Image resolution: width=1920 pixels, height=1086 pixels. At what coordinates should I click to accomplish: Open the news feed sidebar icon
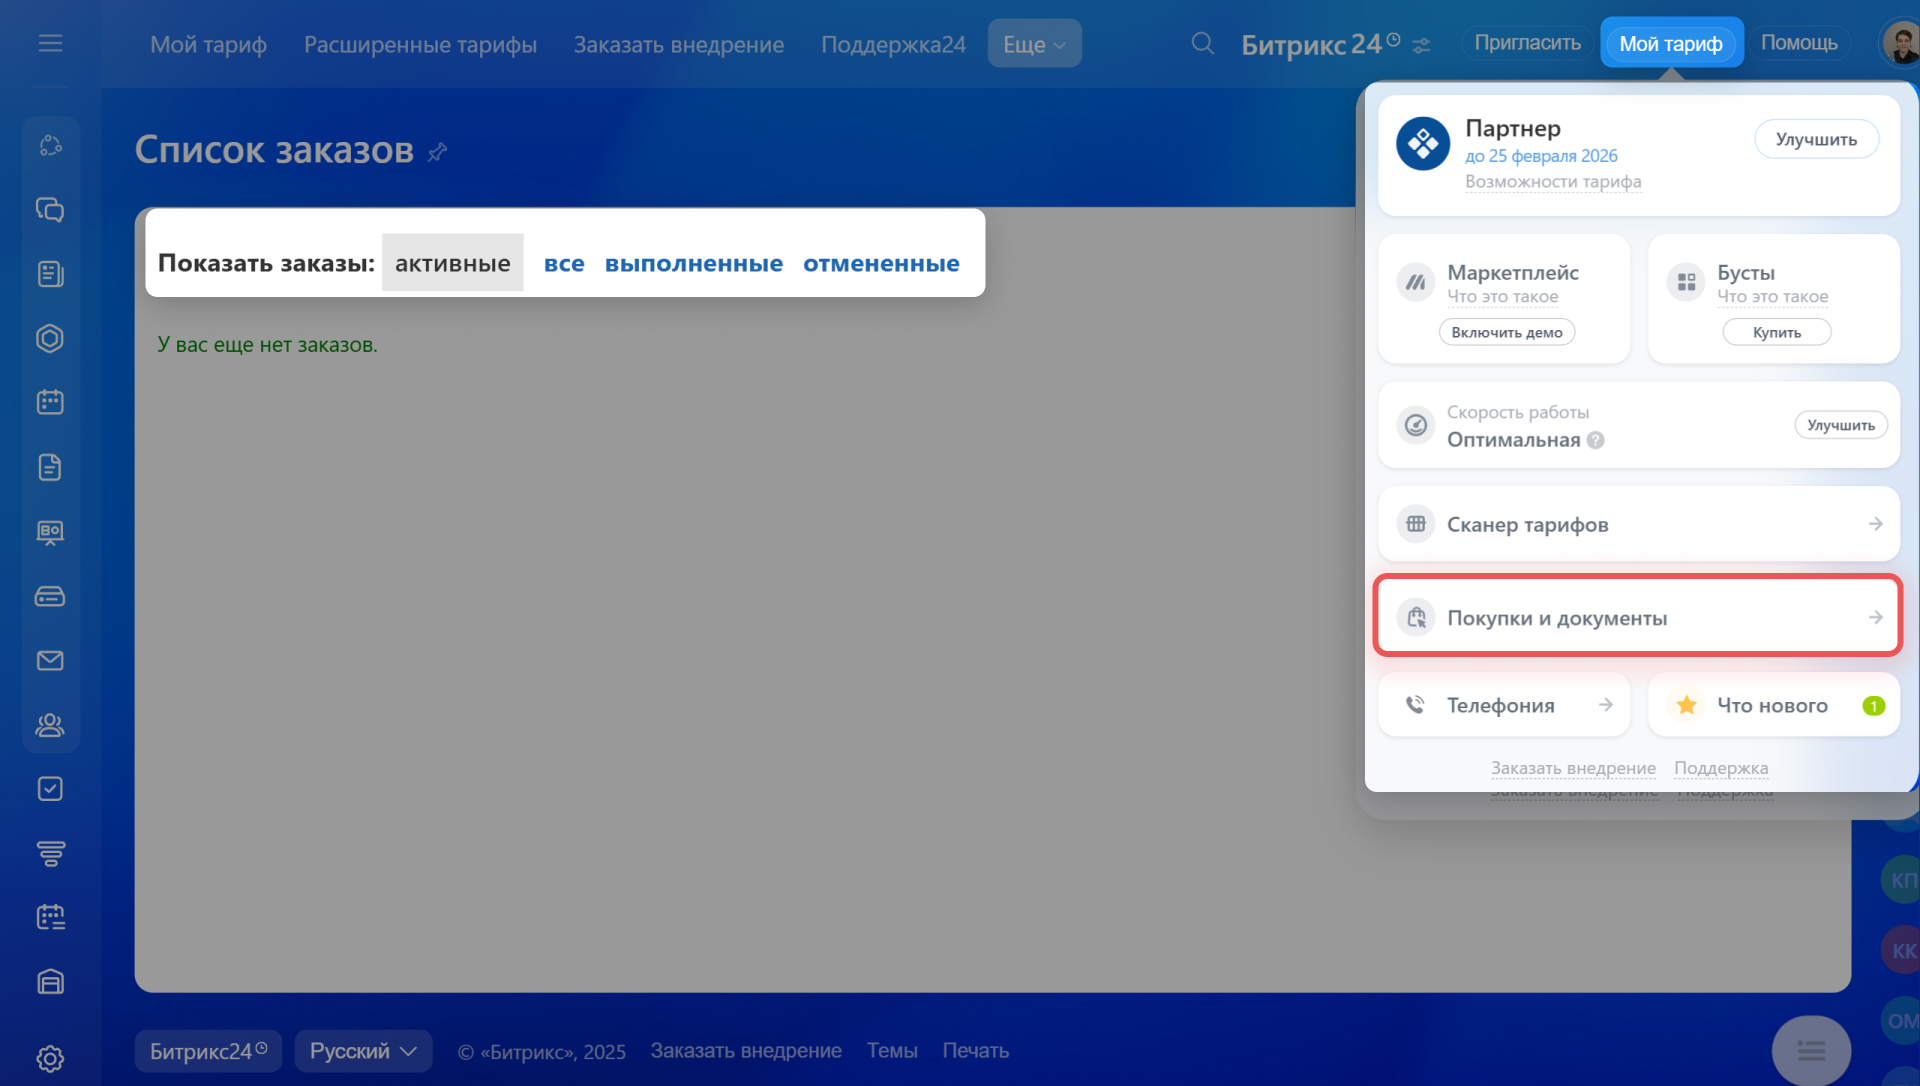50,274
